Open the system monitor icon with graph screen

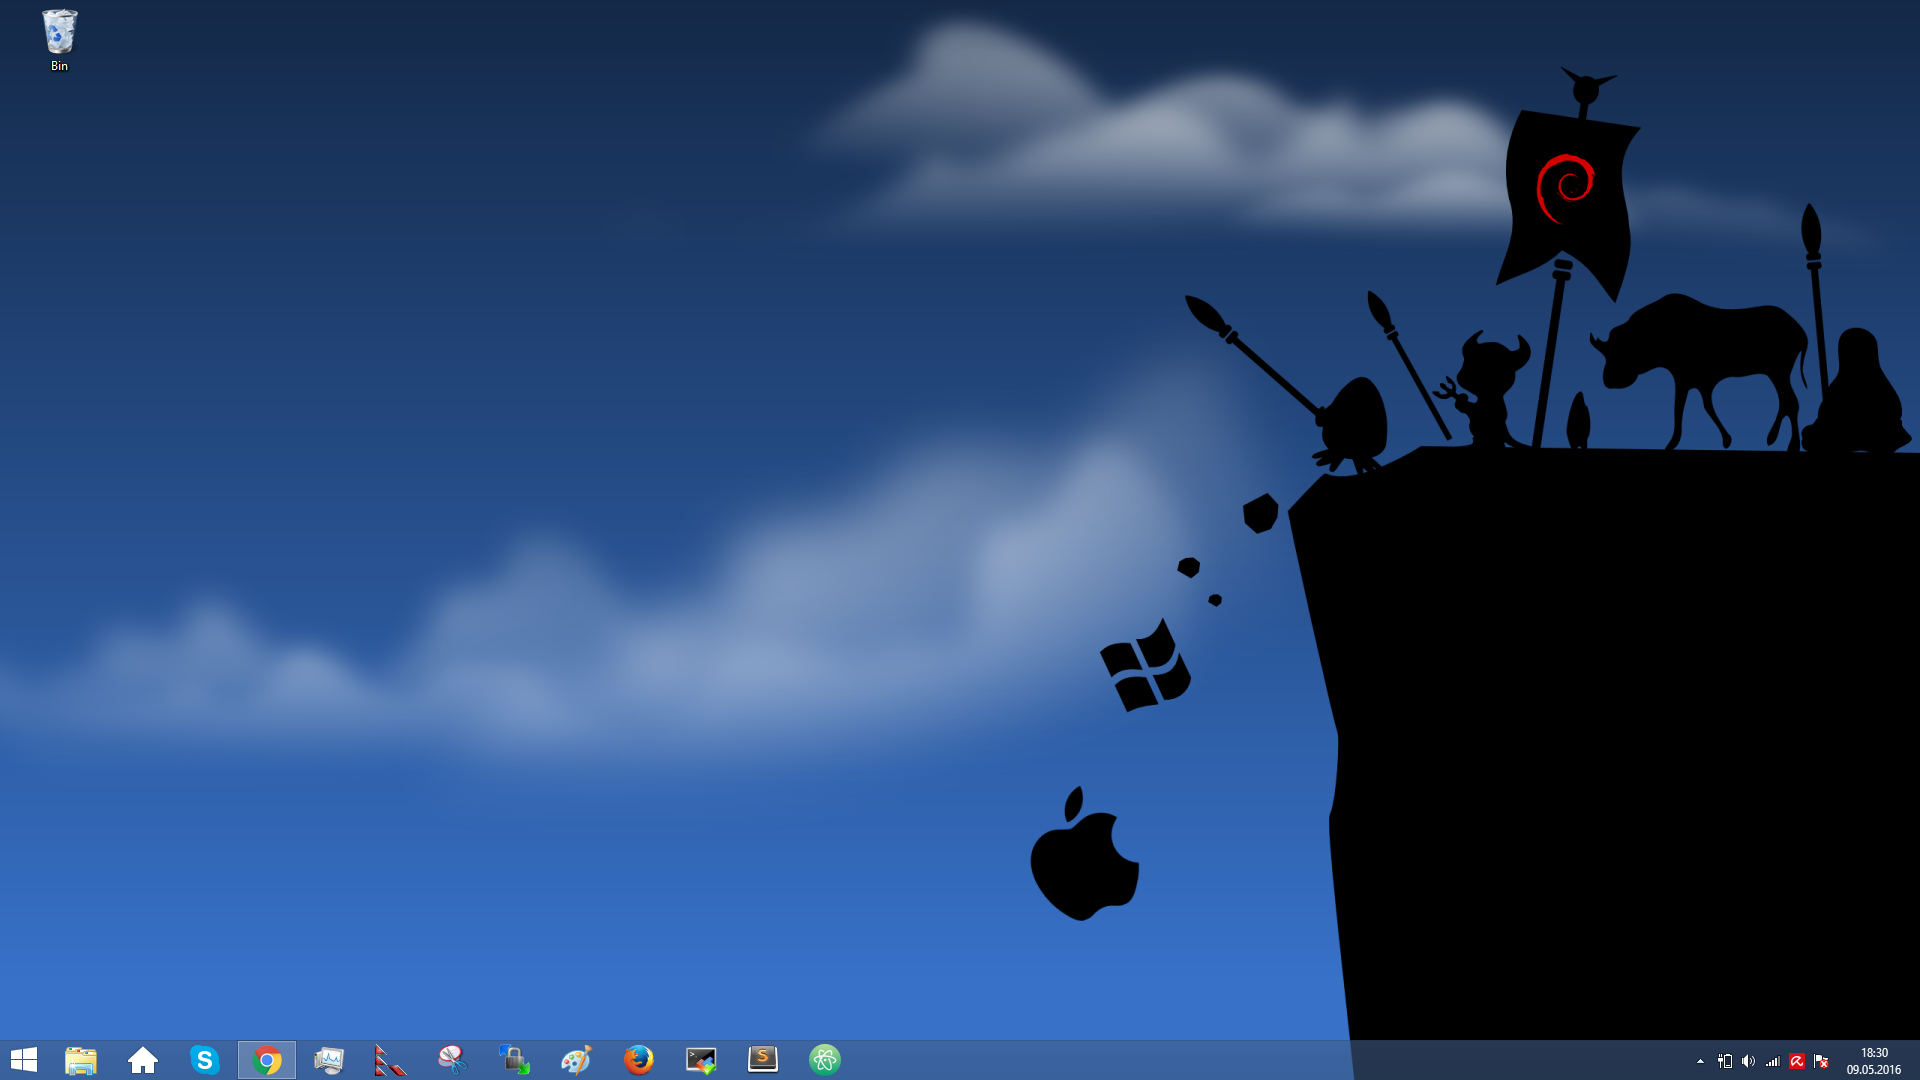[329, 1060]
